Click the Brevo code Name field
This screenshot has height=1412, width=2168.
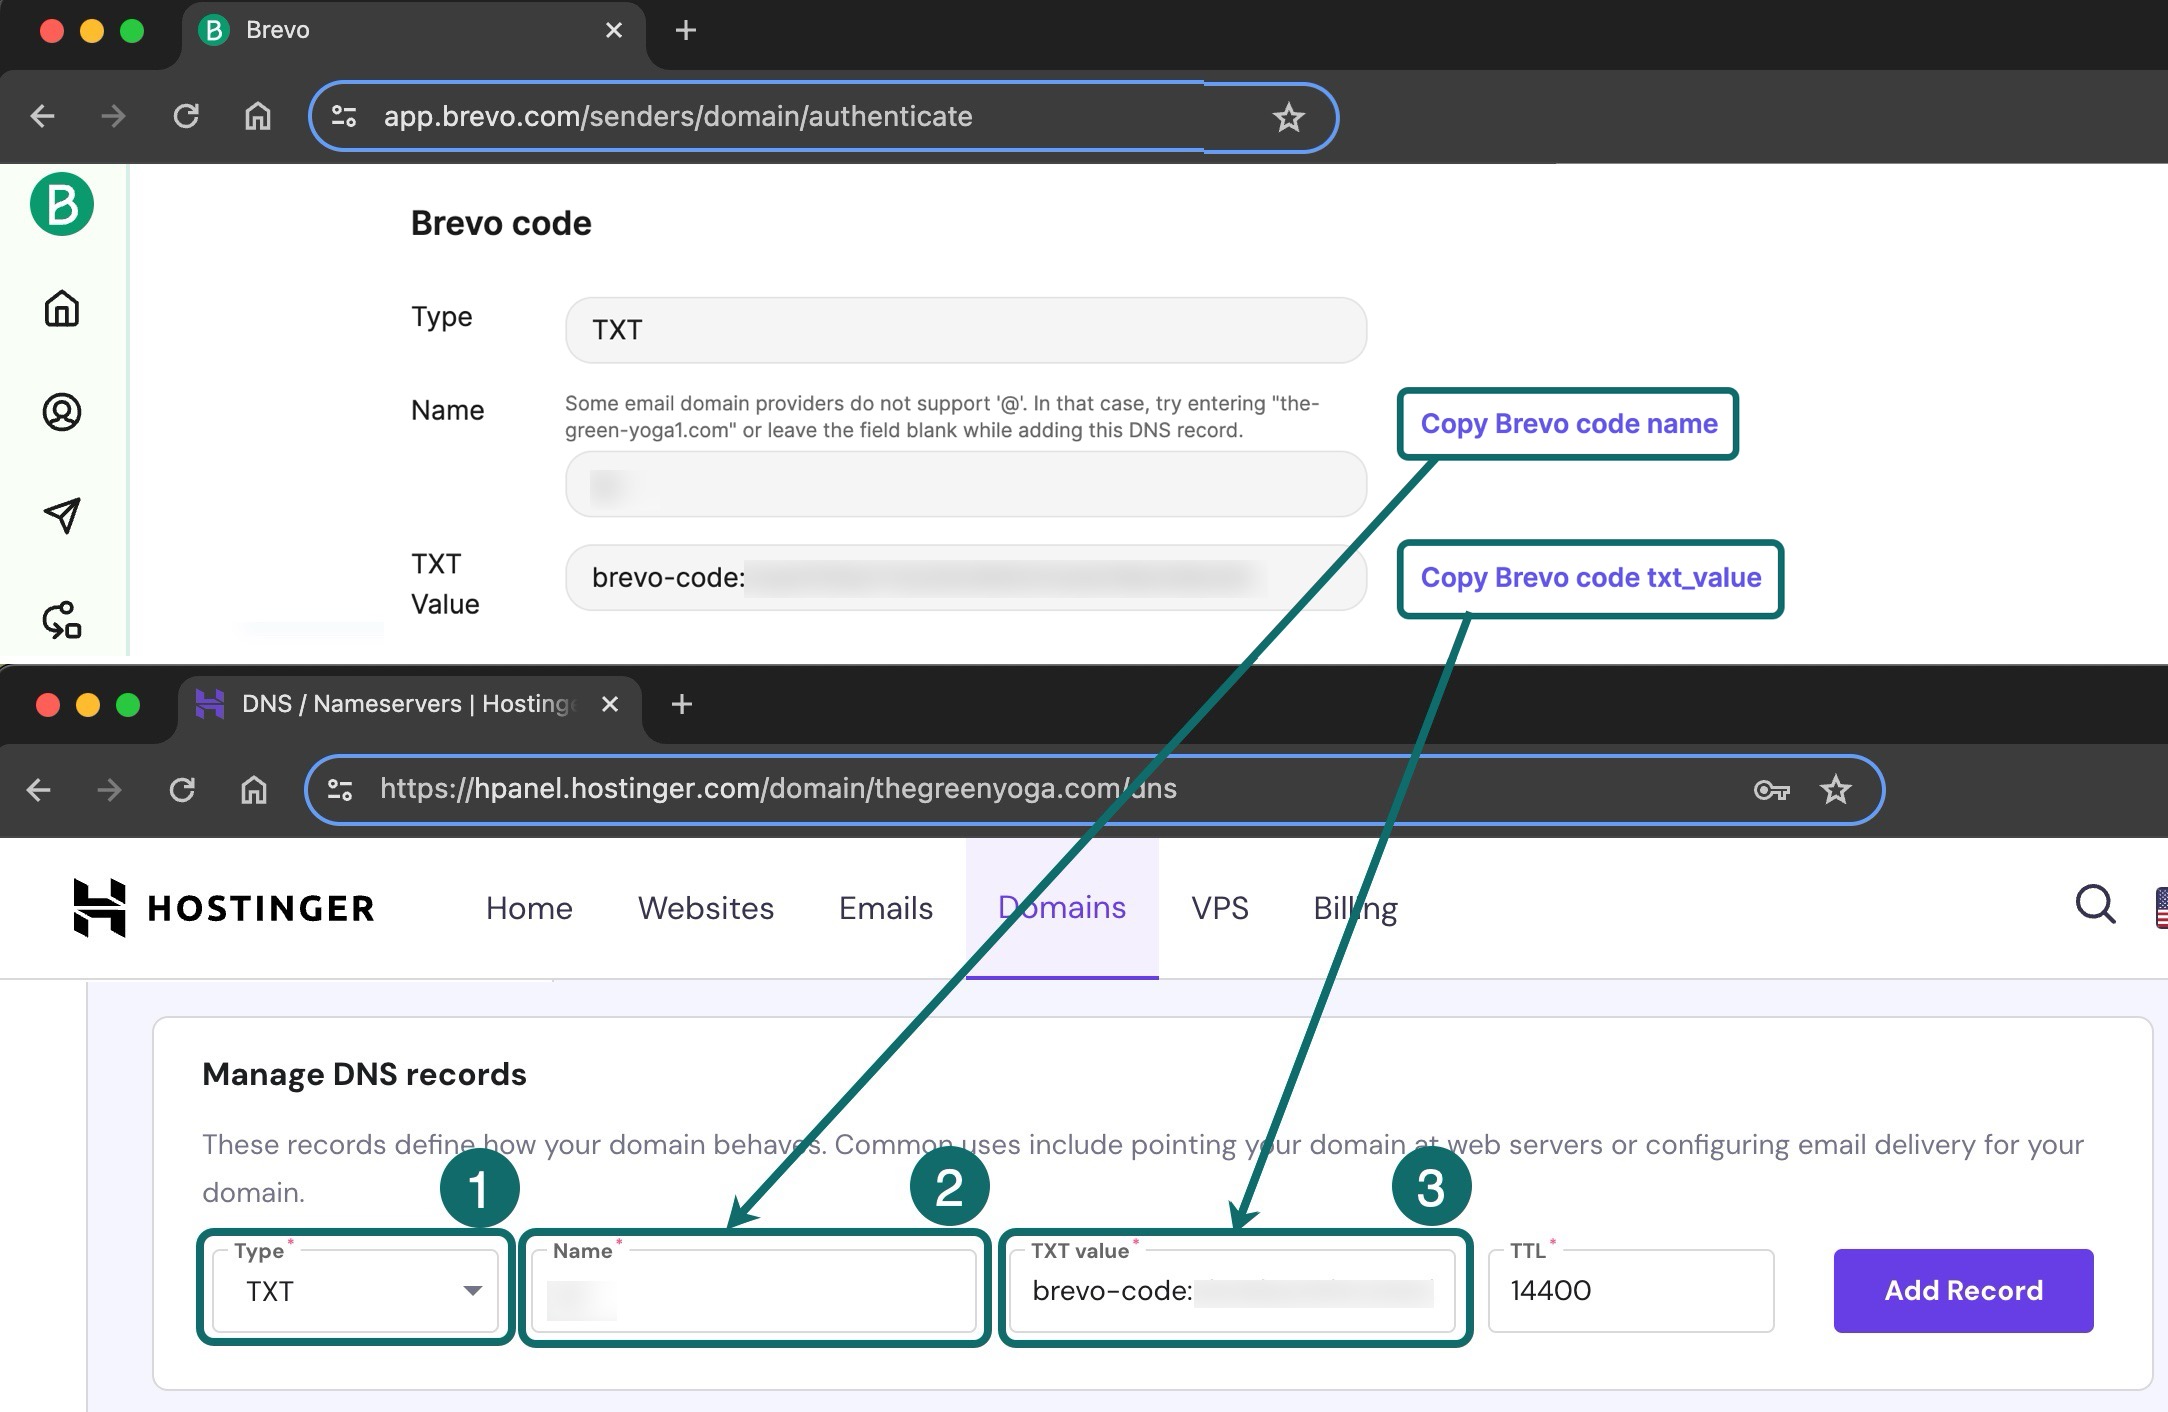pos(966,484)
